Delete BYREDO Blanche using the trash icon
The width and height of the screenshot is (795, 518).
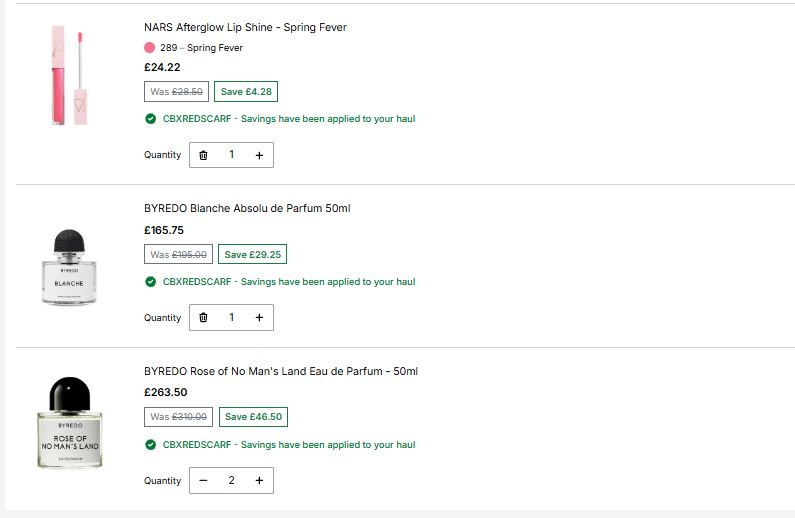click(x=203, y=317)
